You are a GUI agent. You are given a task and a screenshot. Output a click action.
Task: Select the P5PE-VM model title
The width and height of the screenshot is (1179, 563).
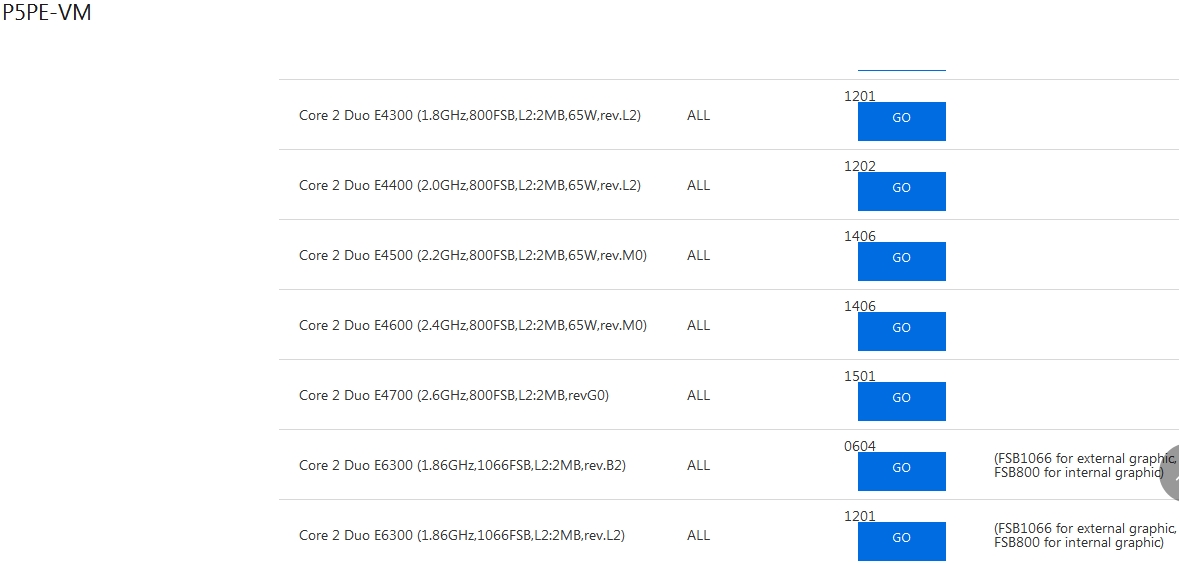coord(47,12)
